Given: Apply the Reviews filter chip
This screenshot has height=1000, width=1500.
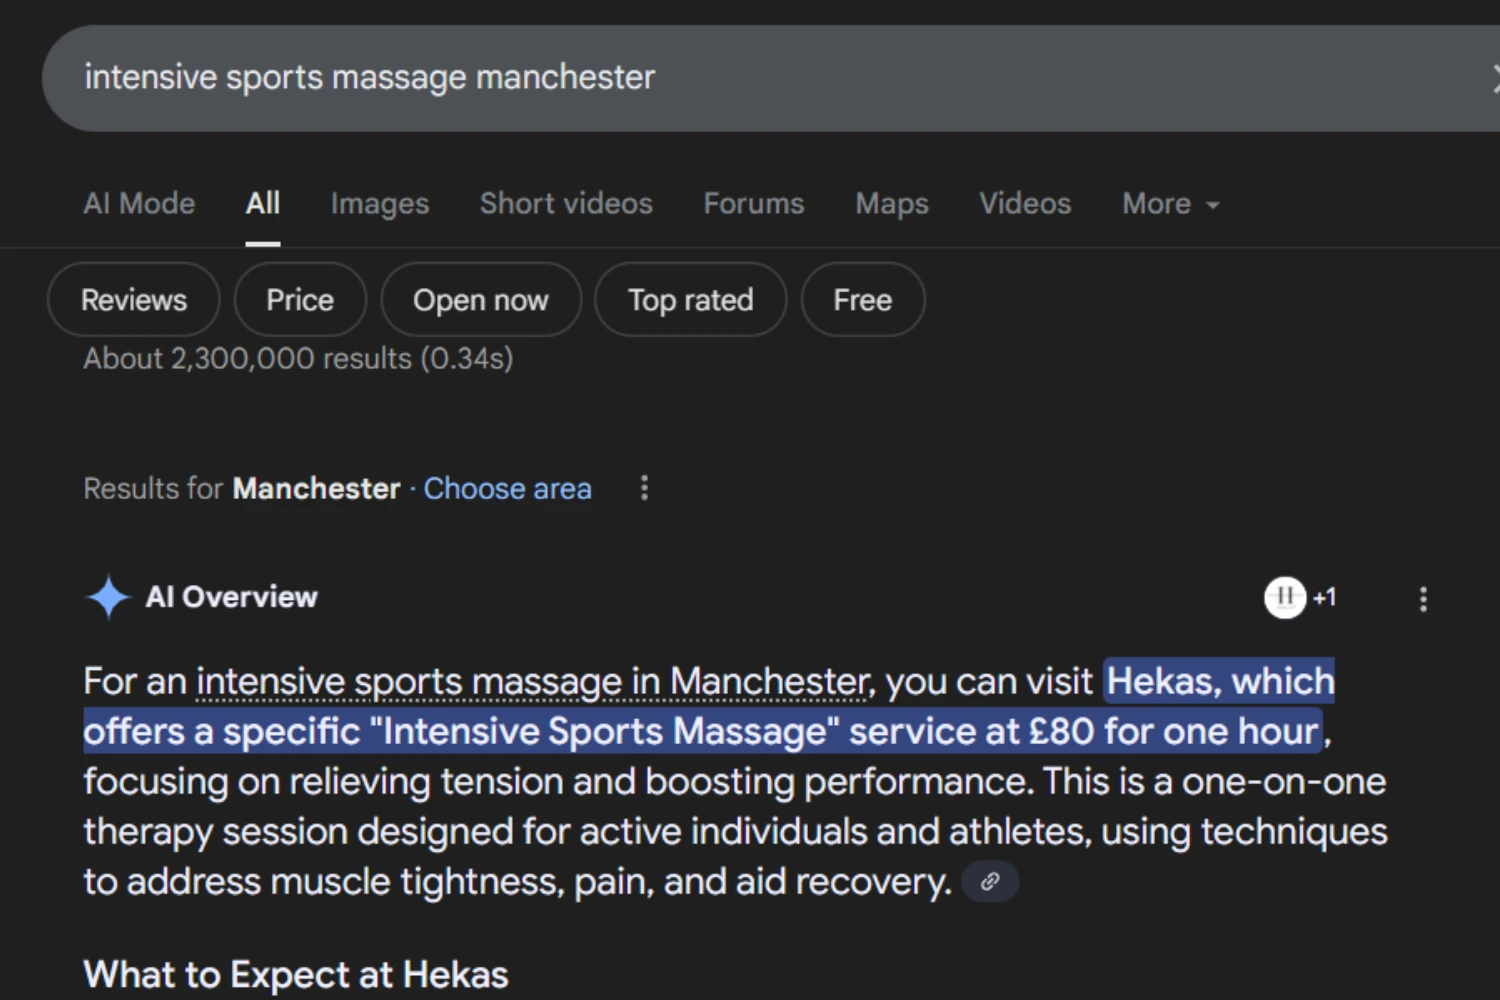Looking at the screenshot, I should [x=134, y=300].
